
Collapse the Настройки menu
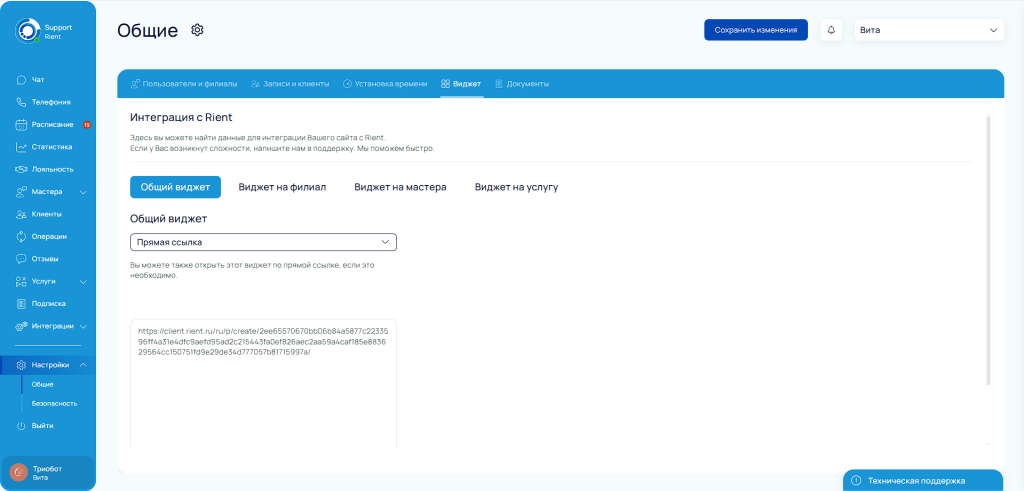click(x=83, y=365)
